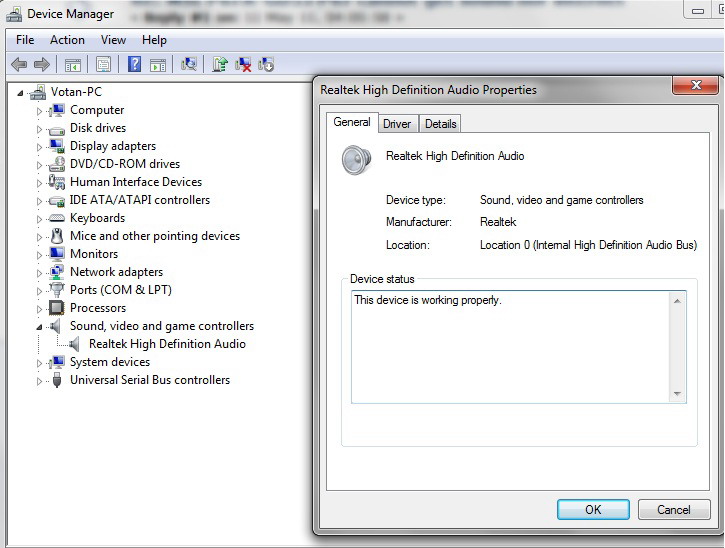
Task: Switch to the Driver tab
Action: (397, 124)
